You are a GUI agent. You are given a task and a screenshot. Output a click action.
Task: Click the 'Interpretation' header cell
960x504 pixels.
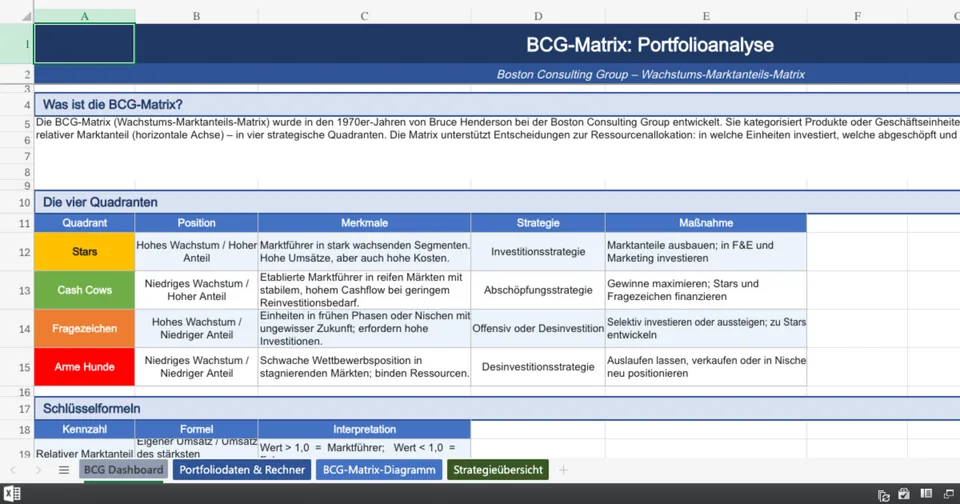pos(364,429)
